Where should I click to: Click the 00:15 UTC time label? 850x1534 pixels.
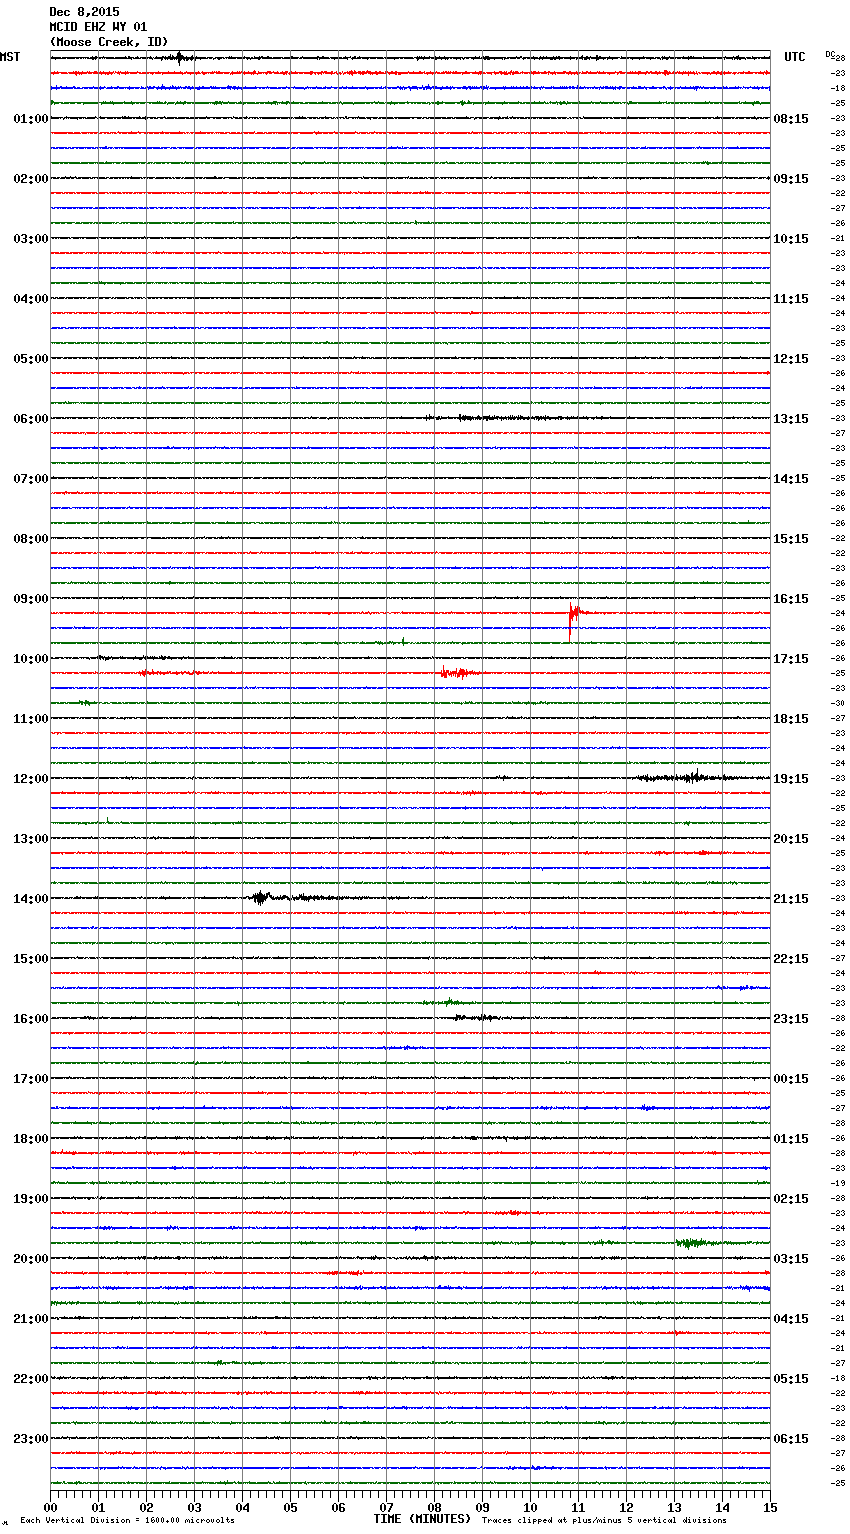pyautogui.click(x=791, y=1079)
